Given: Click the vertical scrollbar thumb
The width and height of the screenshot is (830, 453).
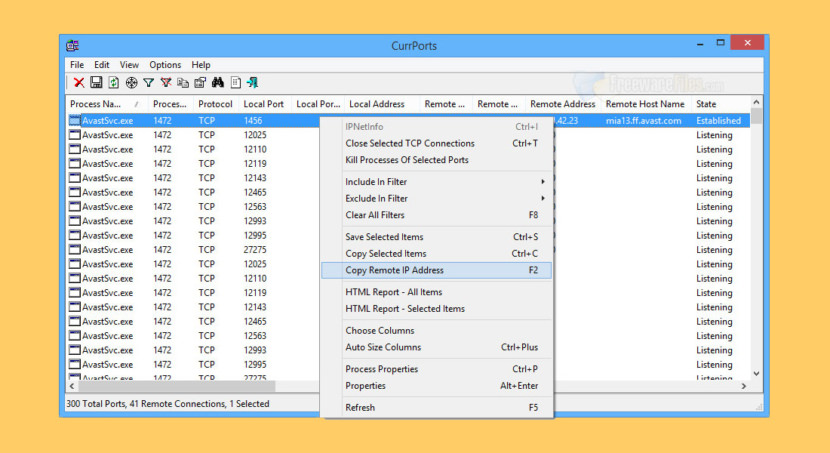Looking at the screenshot, I should 756,116.
